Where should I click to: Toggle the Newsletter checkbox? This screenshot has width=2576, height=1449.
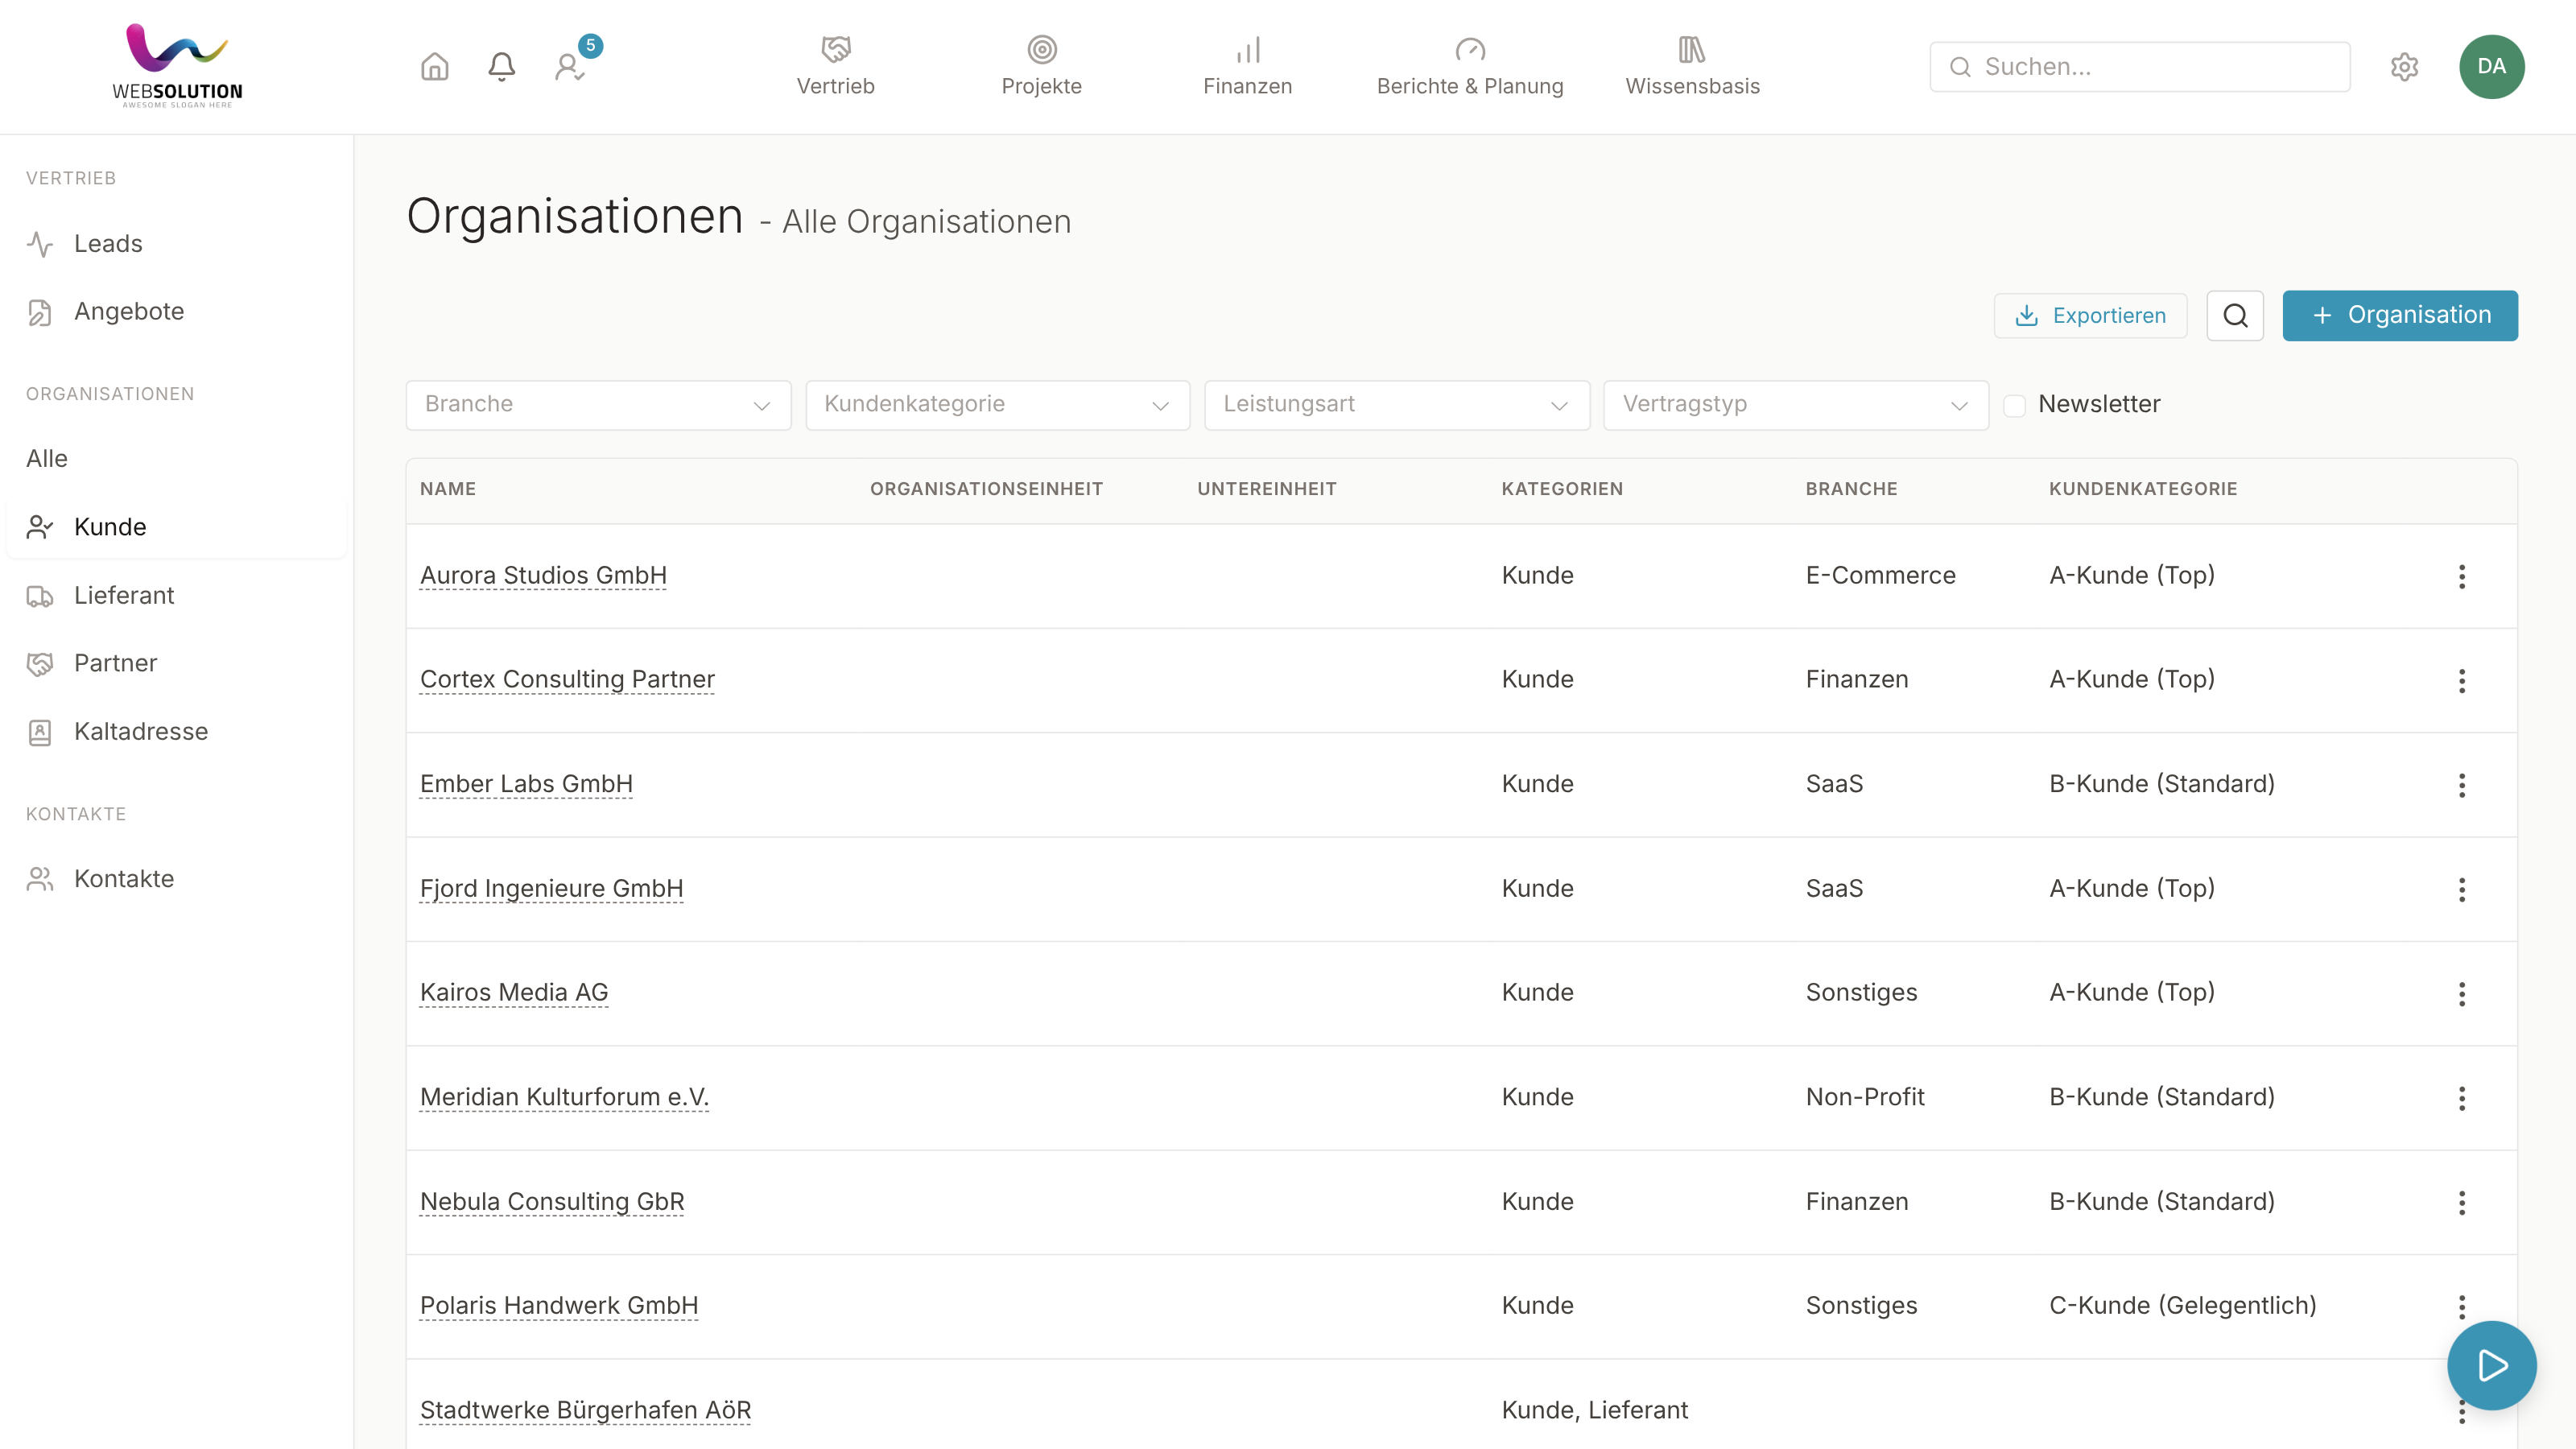point(2014,405)
